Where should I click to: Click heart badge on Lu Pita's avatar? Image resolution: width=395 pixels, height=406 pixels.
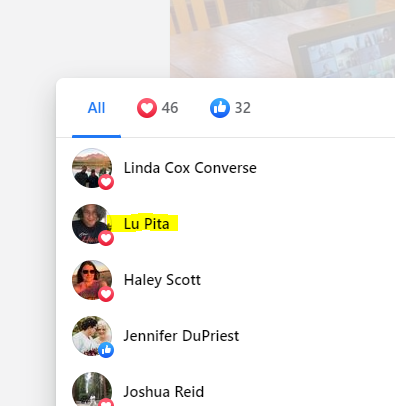coord(106,238)
